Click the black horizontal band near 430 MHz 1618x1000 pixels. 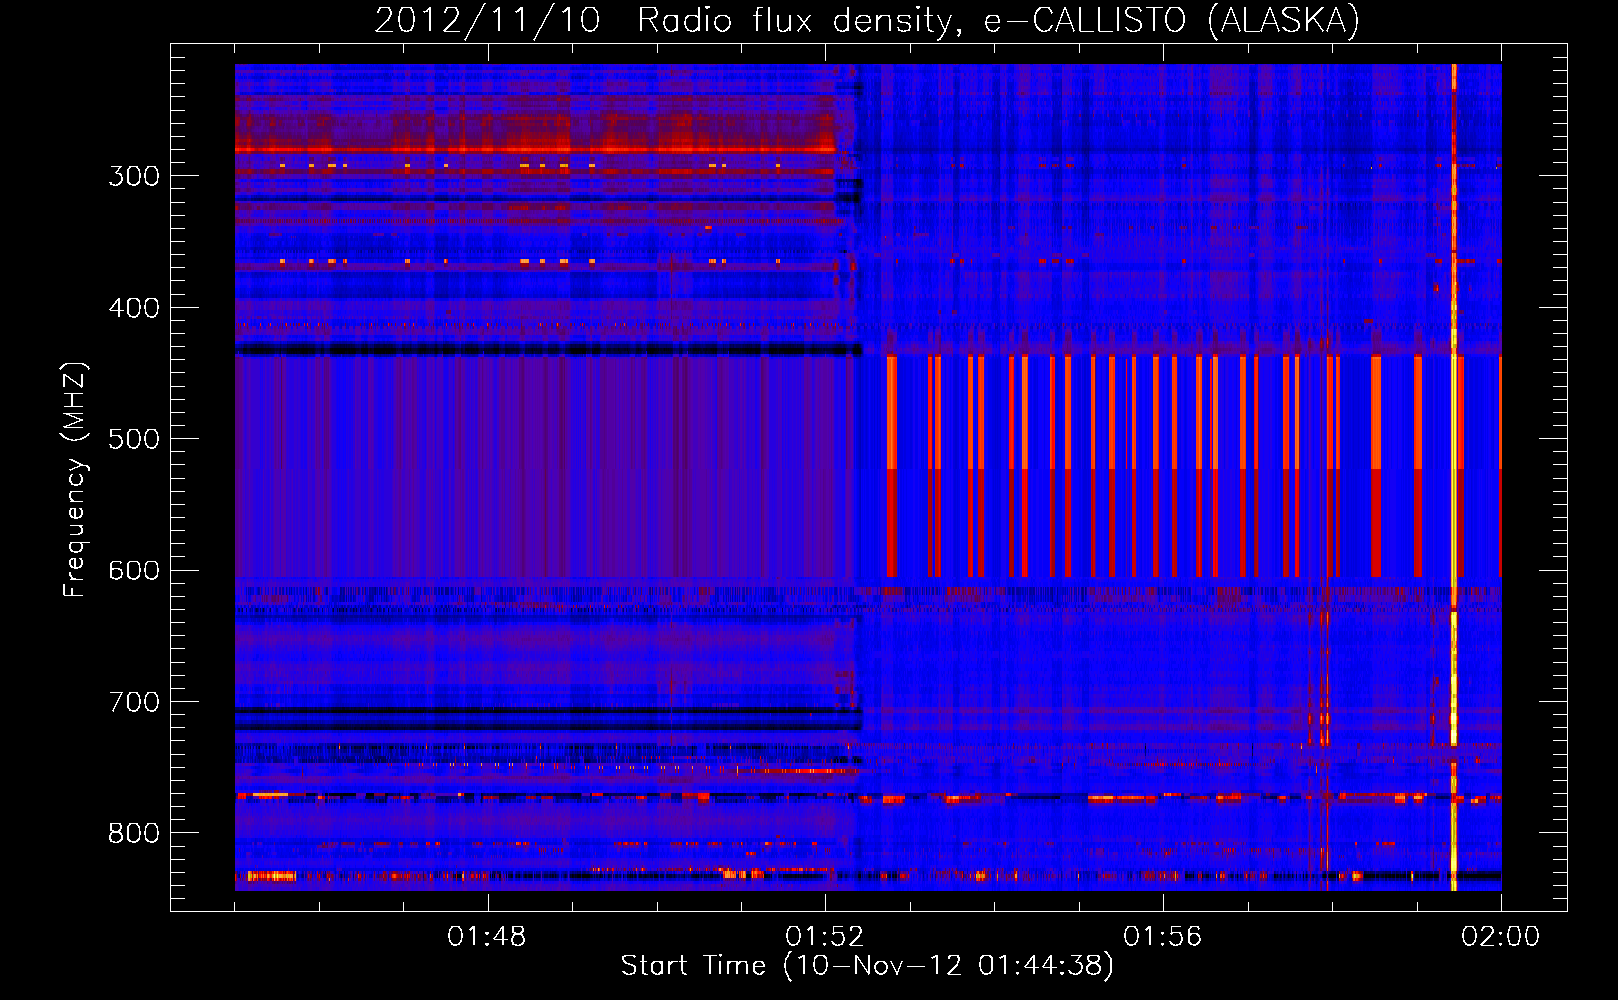[548, 349]
